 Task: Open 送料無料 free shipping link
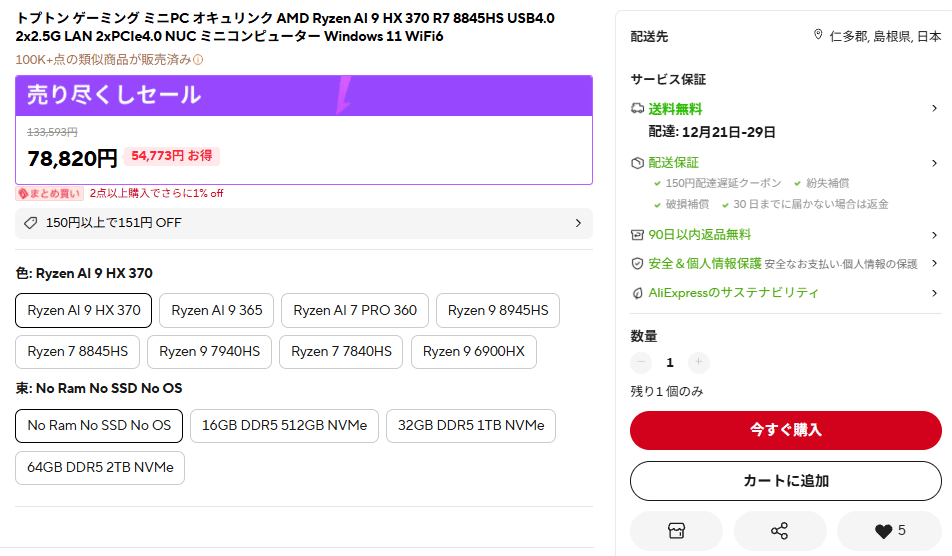coord(675,109)
